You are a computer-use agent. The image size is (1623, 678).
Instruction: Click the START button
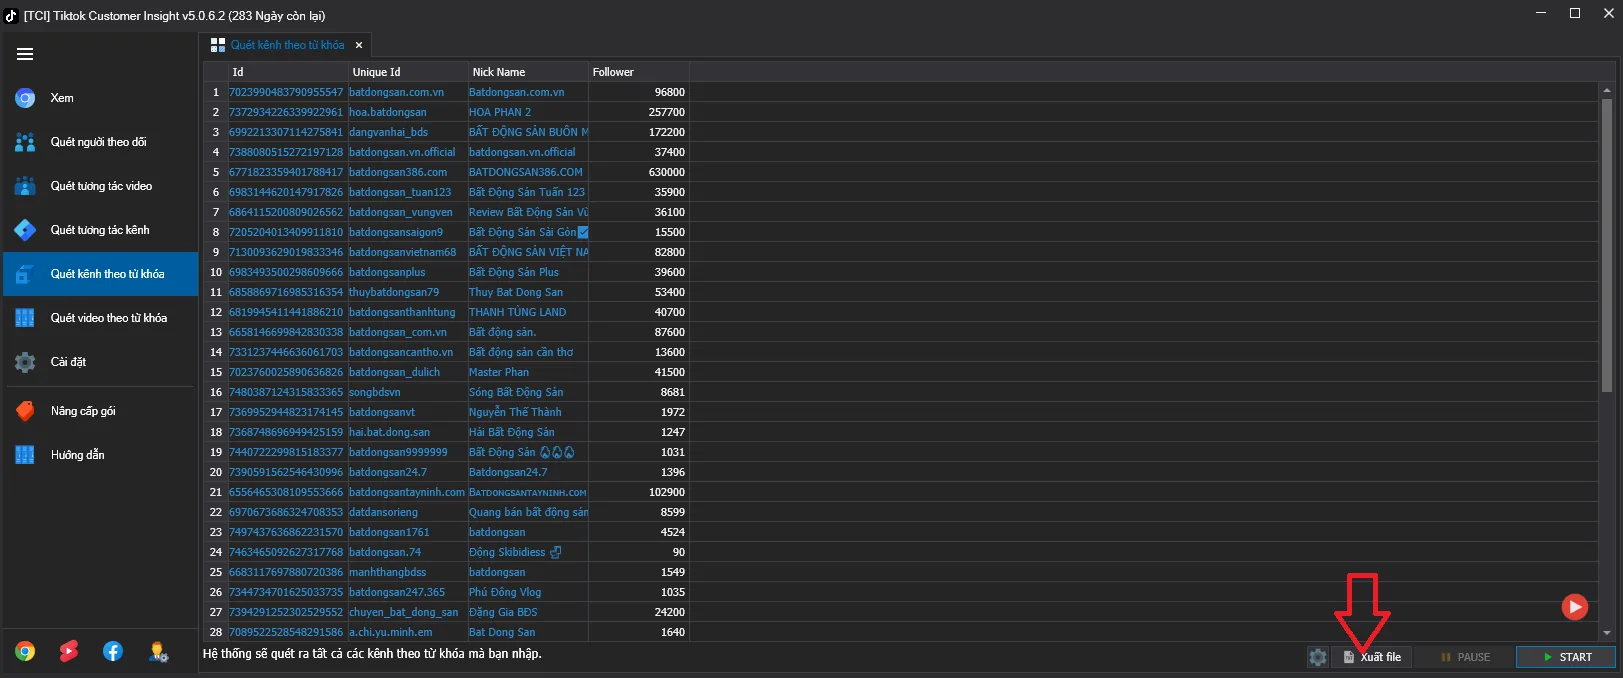coord(1566,657)
